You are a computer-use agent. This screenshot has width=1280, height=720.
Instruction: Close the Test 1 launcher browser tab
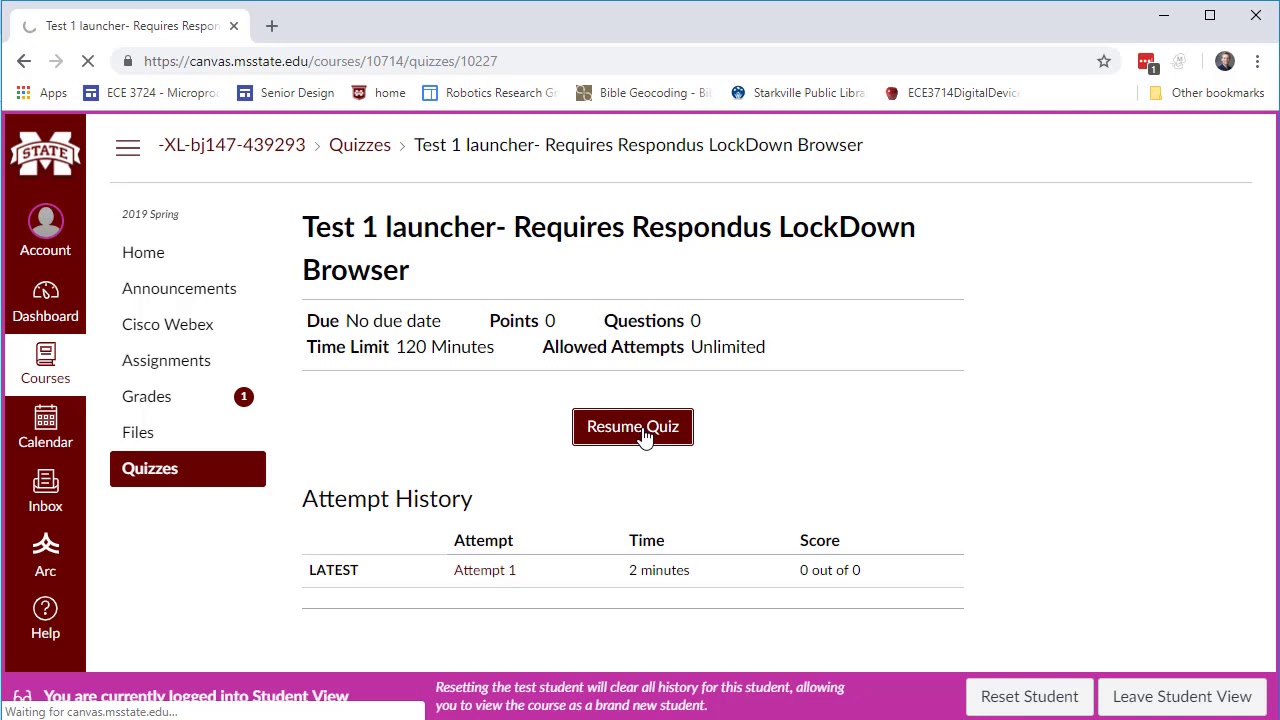click(234, 26)
